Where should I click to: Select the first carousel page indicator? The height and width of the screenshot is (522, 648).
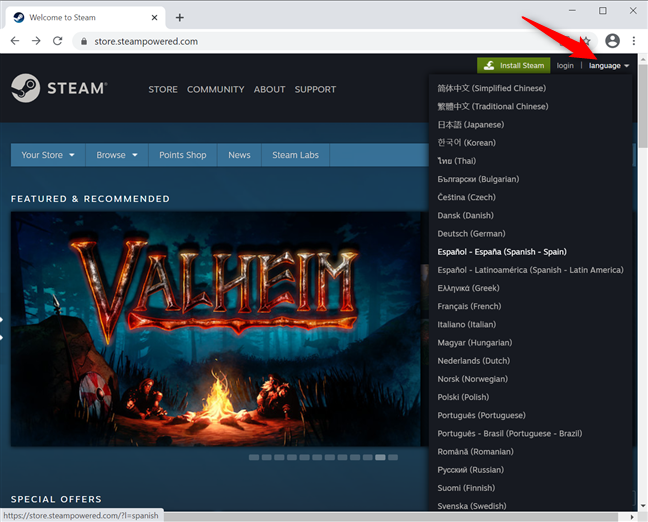tap(254, 458)
